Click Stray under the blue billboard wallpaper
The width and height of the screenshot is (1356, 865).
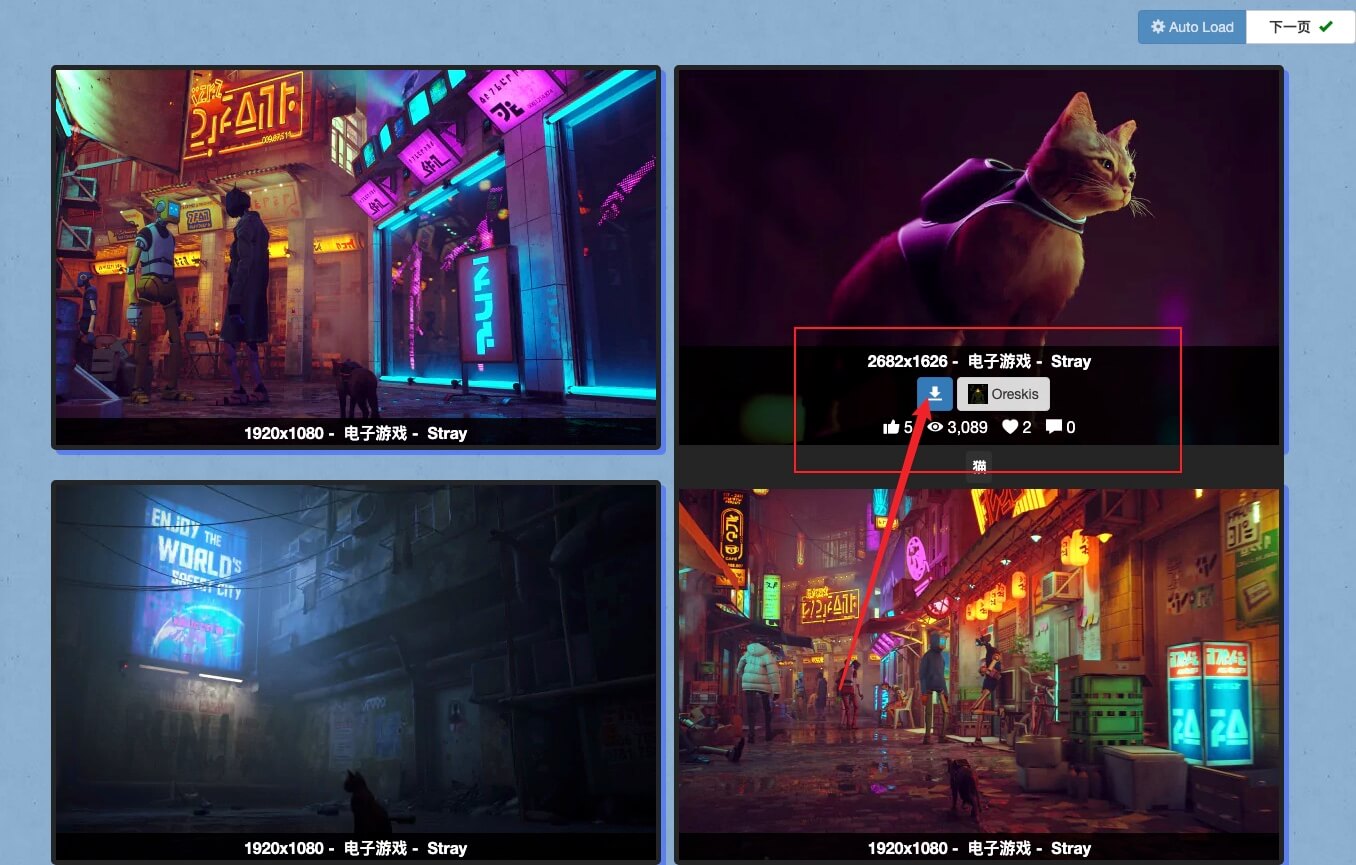coord(447,848)
